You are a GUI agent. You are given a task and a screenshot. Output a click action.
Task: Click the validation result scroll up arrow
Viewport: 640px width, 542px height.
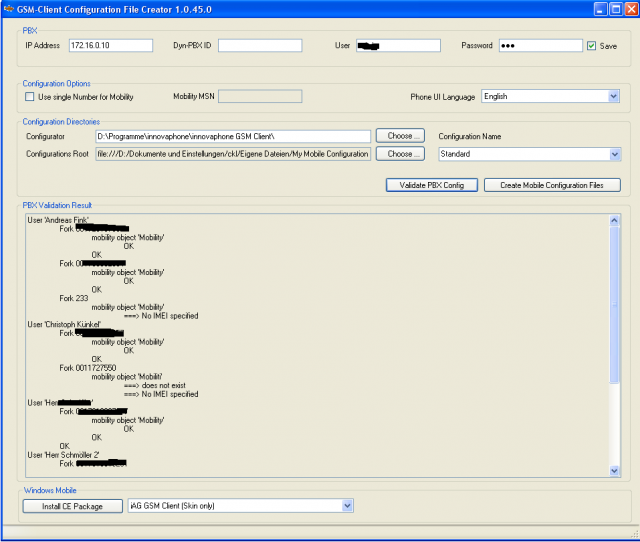pos(614,221)
